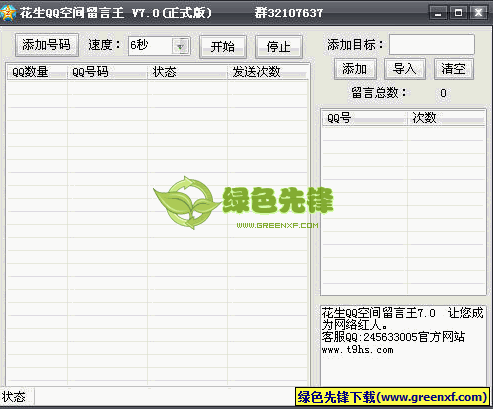Minimize the window from the title bar
Screen dimensions: 493x409
tap(438, 13)
